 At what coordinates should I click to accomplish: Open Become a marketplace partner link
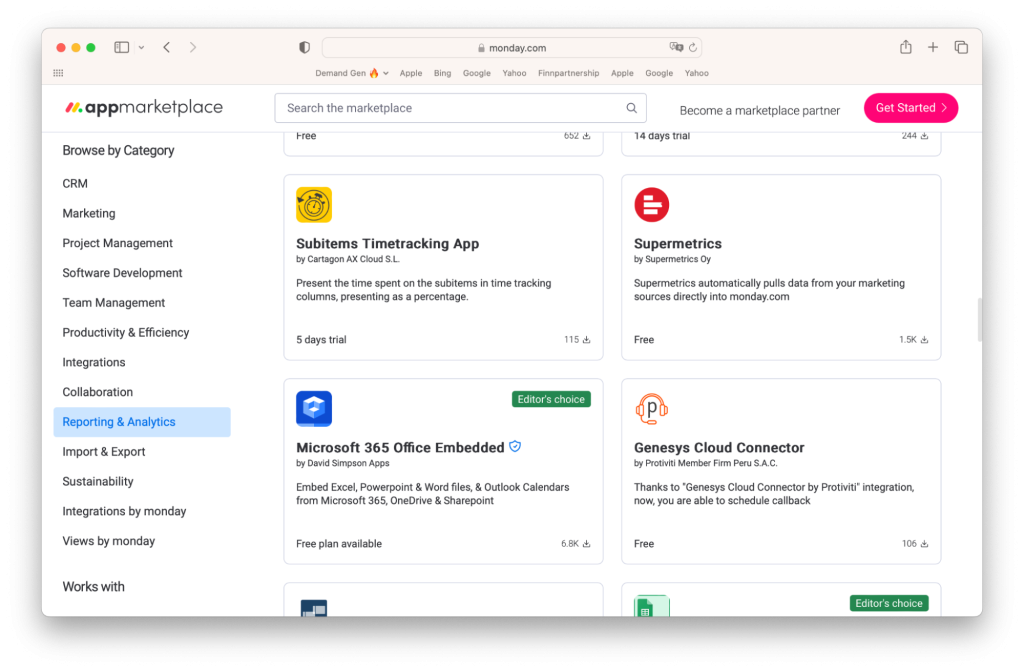pos(760,110)
